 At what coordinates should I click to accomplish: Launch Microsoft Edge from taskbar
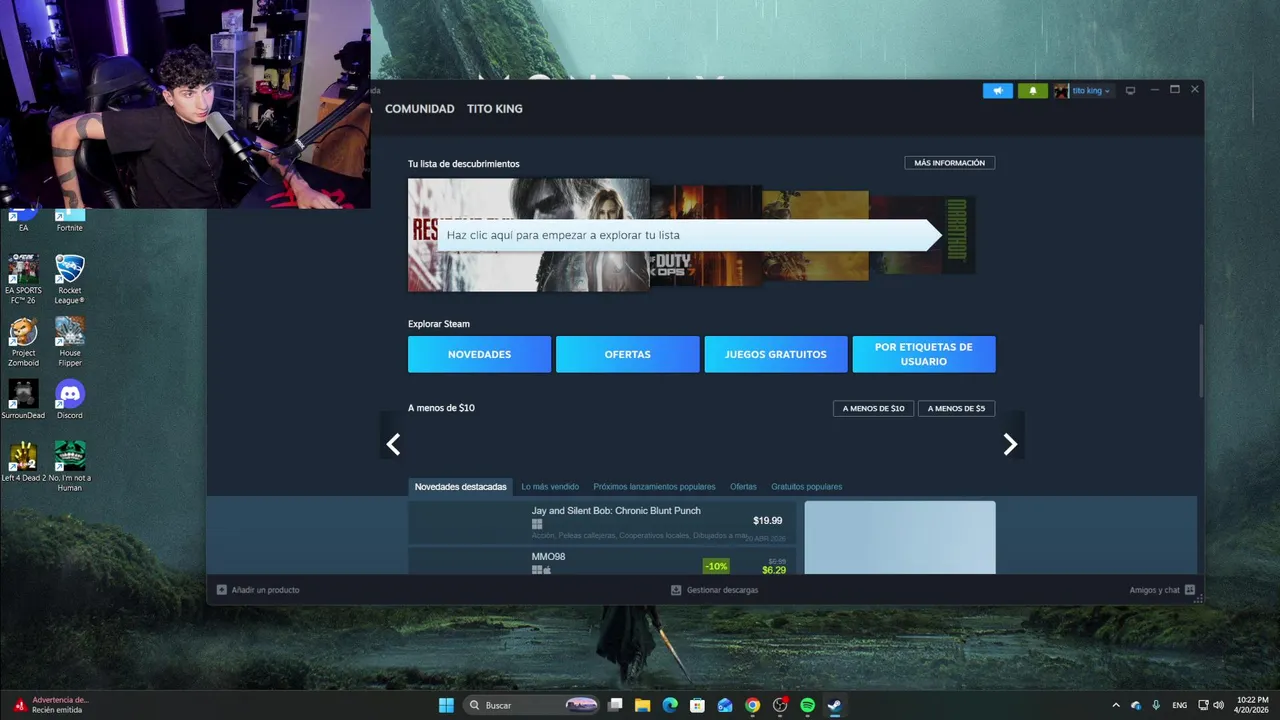tap(670, 705)
